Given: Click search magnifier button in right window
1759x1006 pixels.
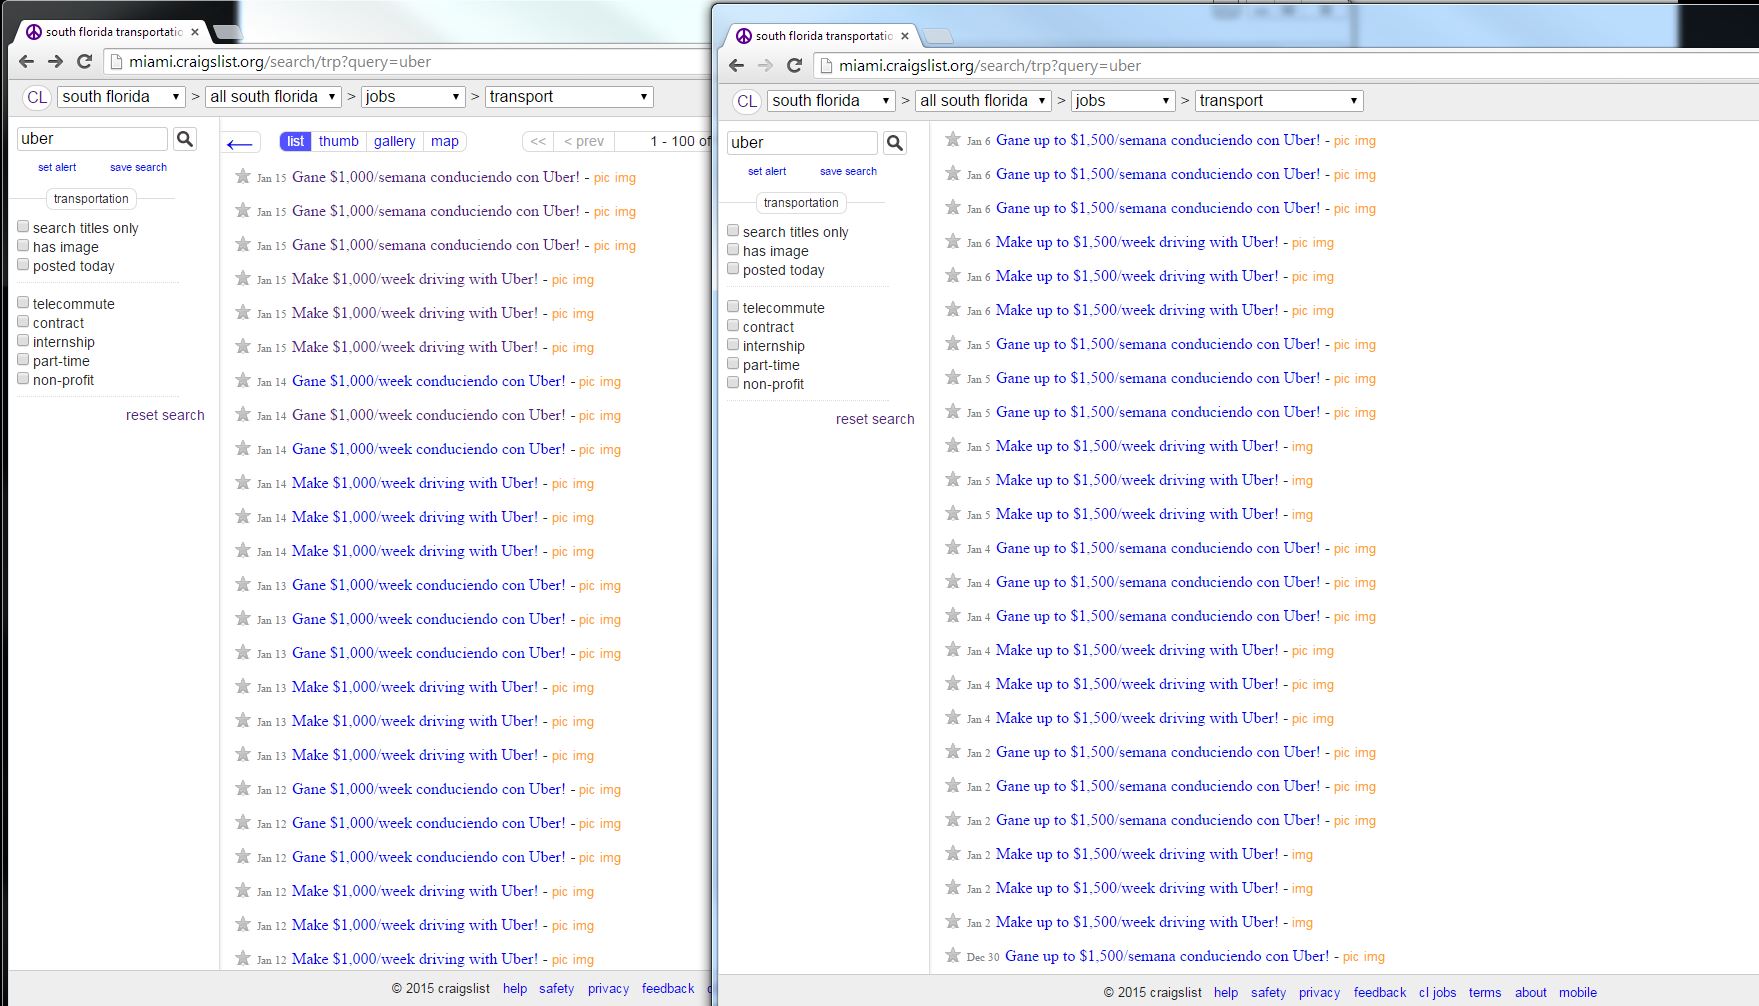Looking at the screenshot, I should (895, 143).
